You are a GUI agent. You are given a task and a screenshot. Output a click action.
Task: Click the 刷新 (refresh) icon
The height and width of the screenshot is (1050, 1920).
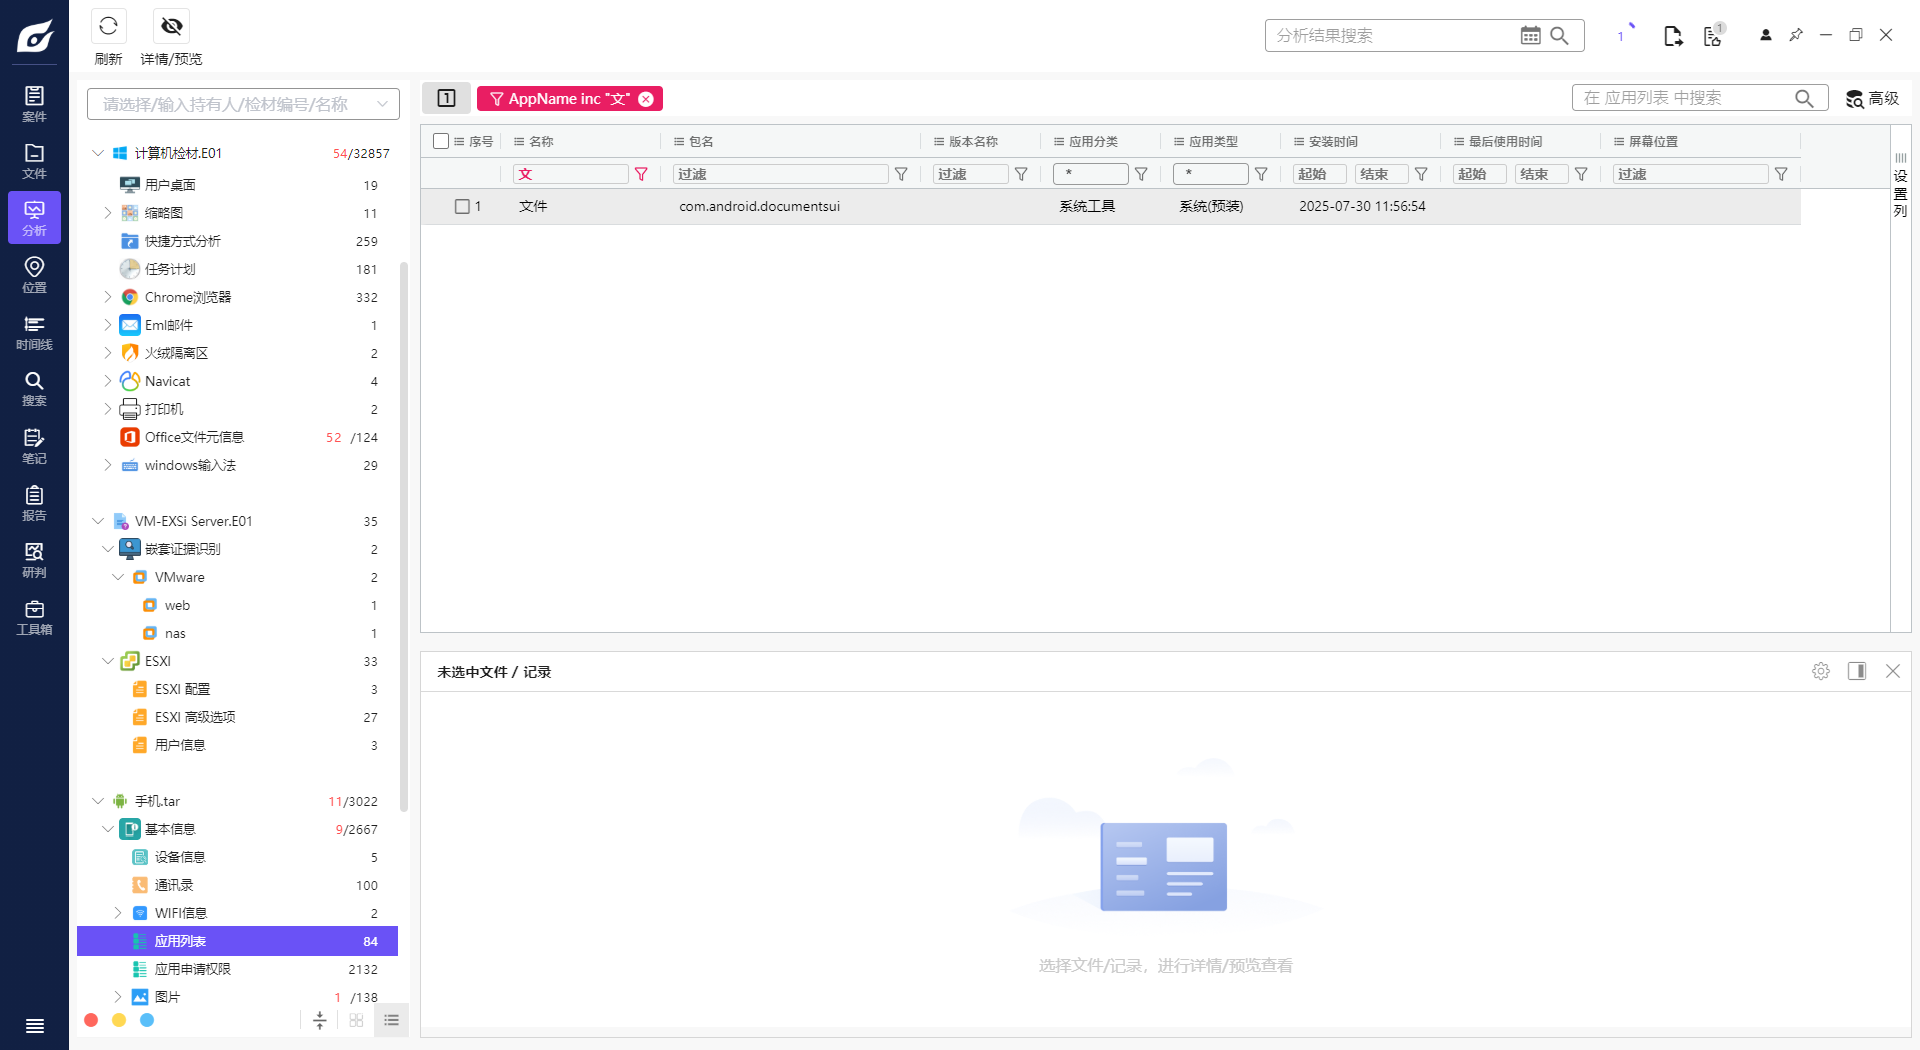tap(108, 27)
